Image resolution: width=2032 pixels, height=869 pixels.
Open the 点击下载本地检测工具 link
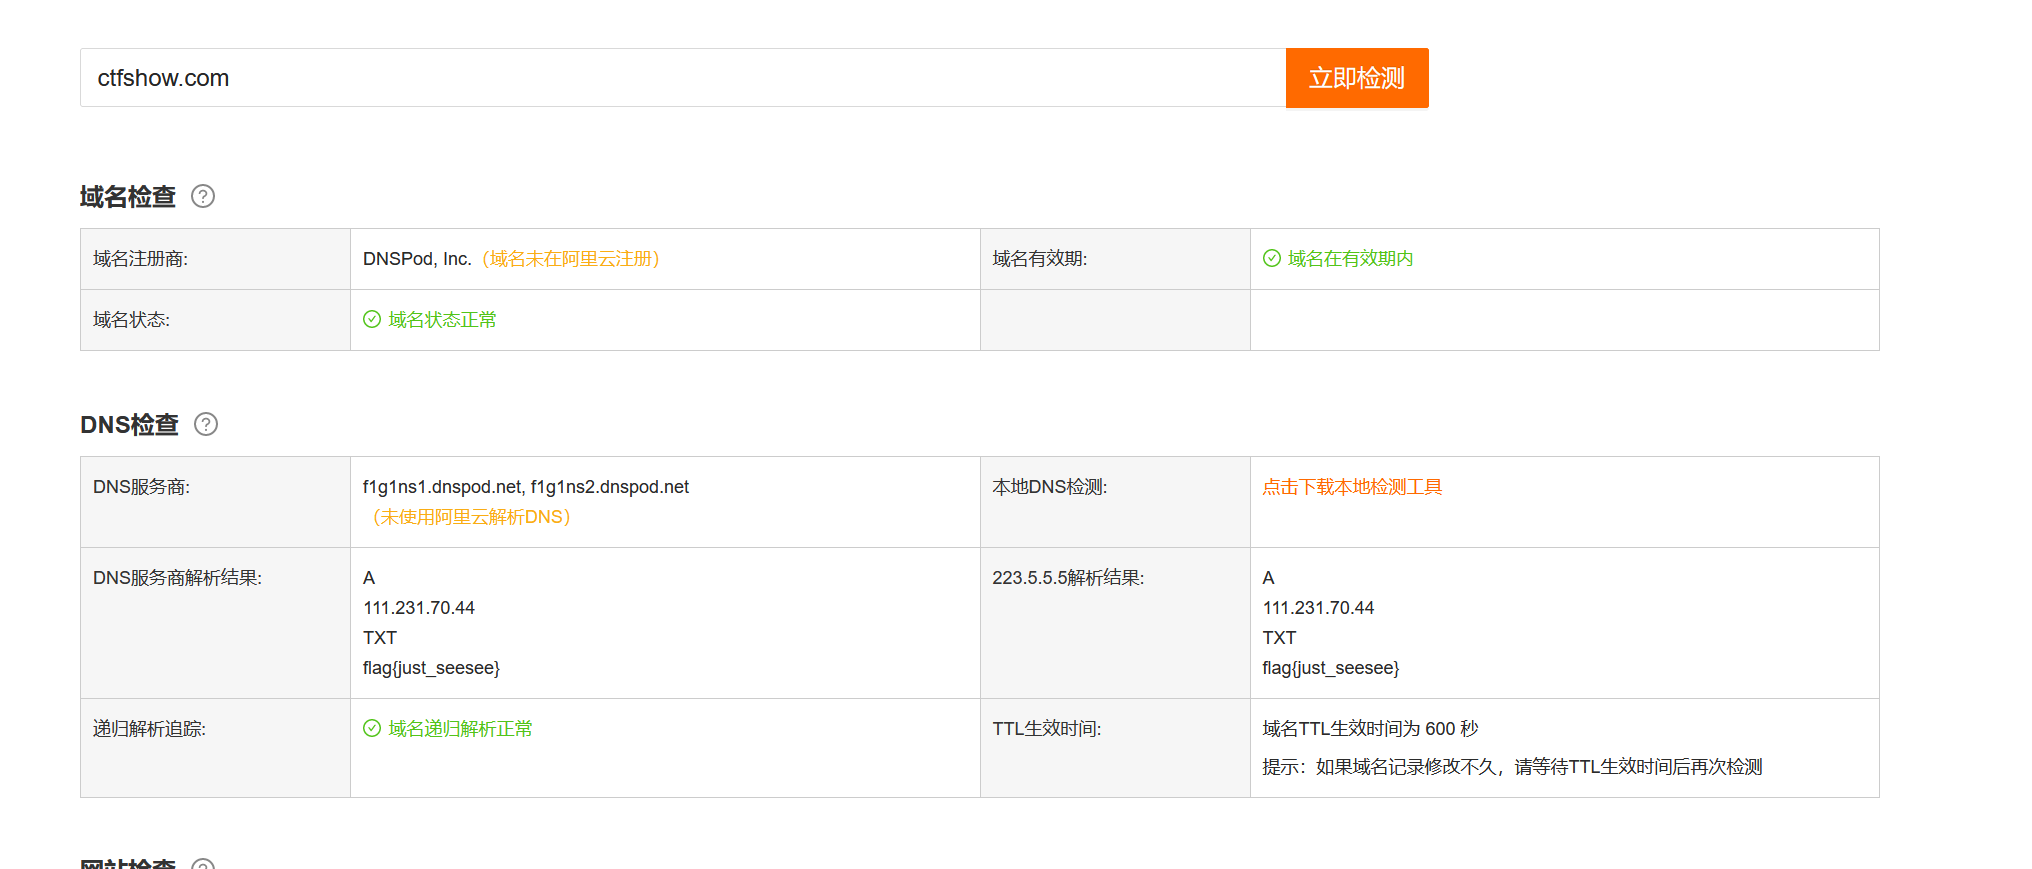pyautogui.click(x=1352, y=487)
